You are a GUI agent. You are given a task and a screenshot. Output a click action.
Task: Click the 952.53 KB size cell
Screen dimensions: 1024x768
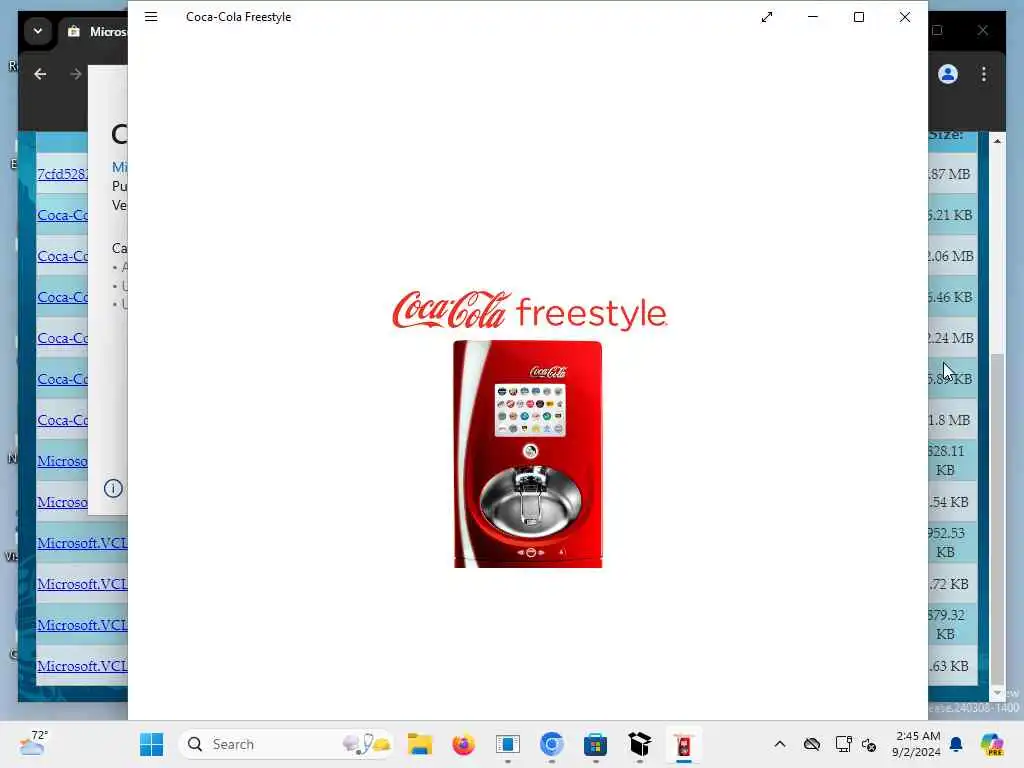pyautogui.click(x=952, y=543)
